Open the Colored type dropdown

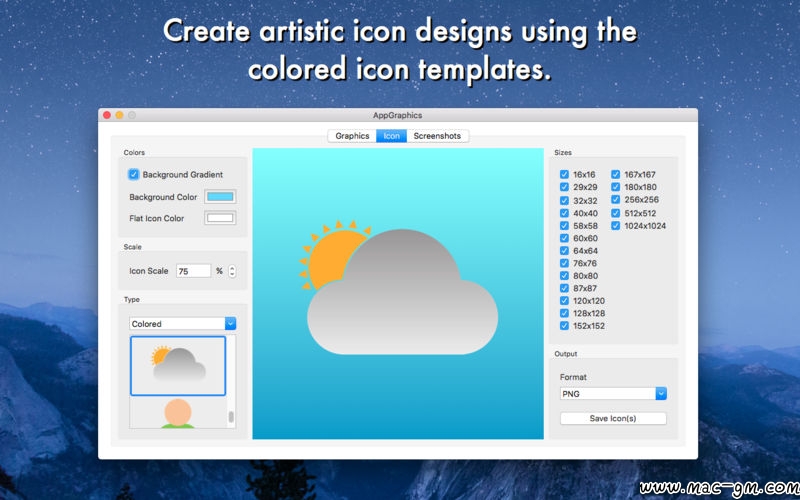point(183,323)
